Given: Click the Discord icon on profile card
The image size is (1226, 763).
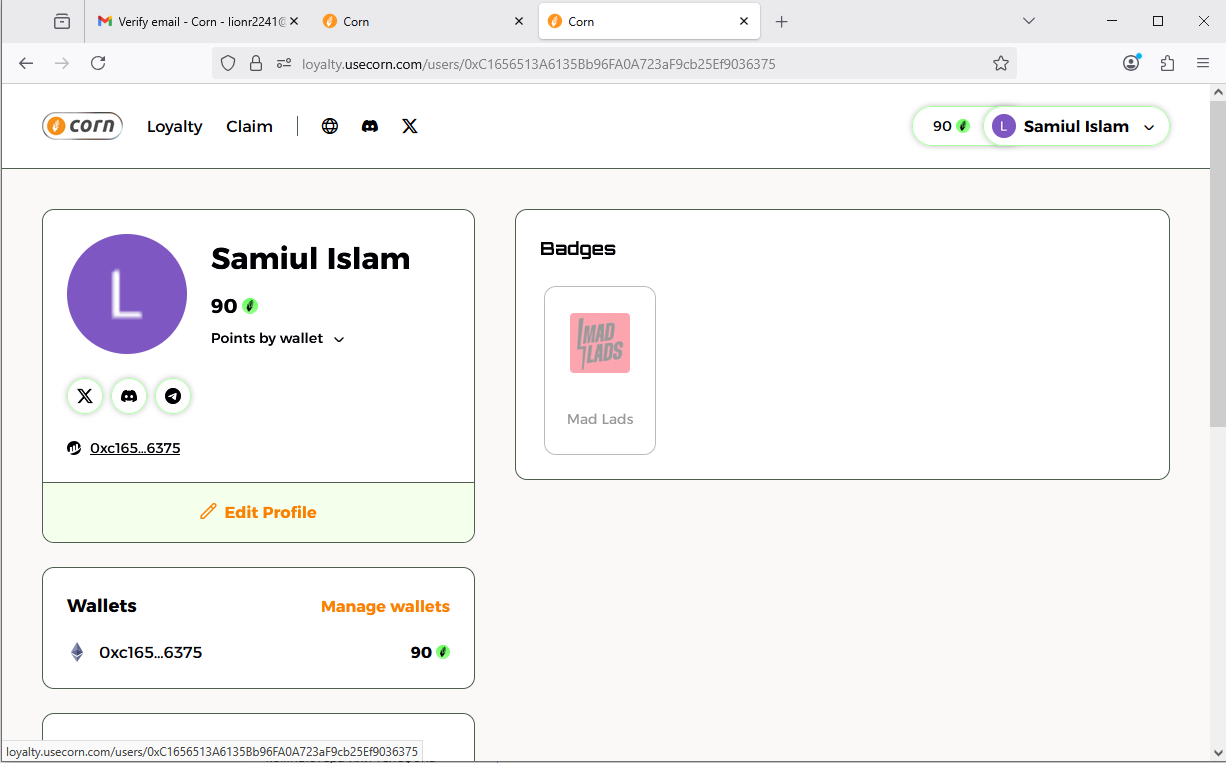Looking at the screenshot, I should 129,396.
